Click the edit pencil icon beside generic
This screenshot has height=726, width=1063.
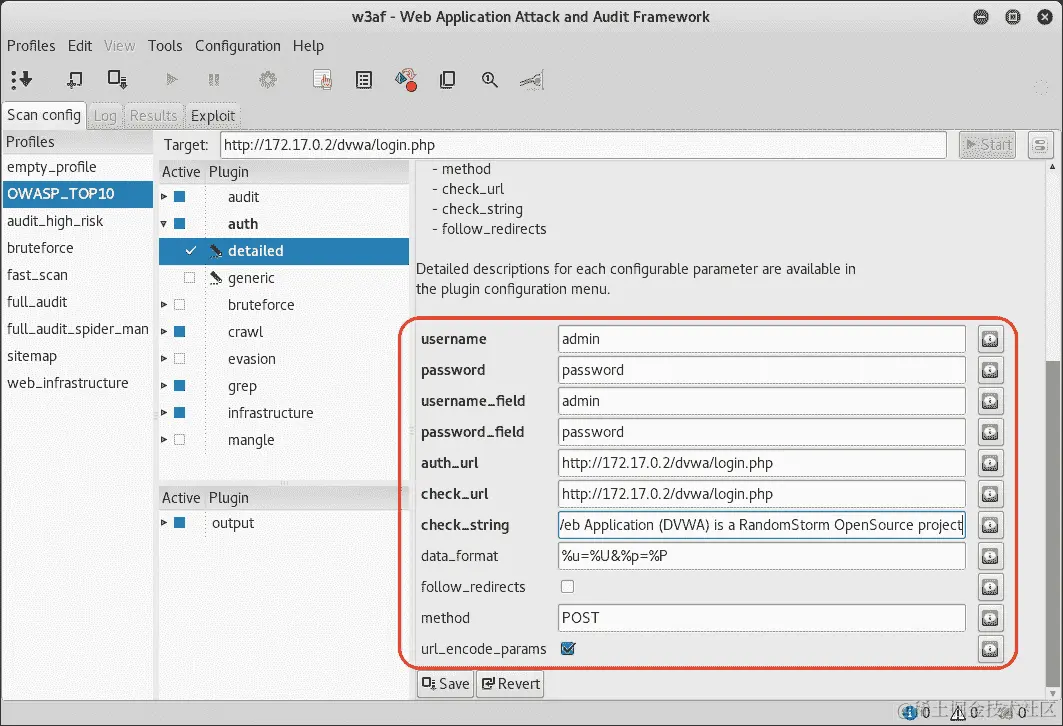[x=216, y=277]
